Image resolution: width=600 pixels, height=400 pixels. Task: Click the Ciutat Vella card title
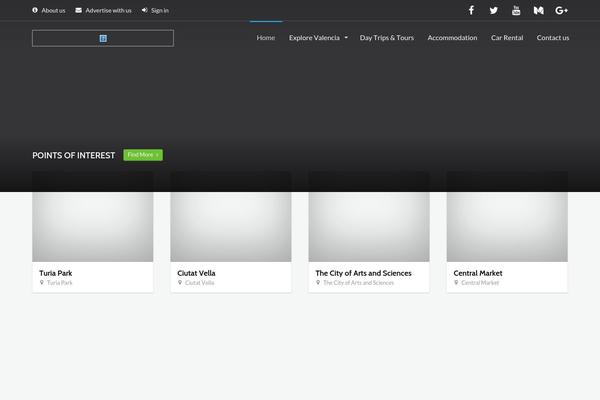[x=196, y=273]
